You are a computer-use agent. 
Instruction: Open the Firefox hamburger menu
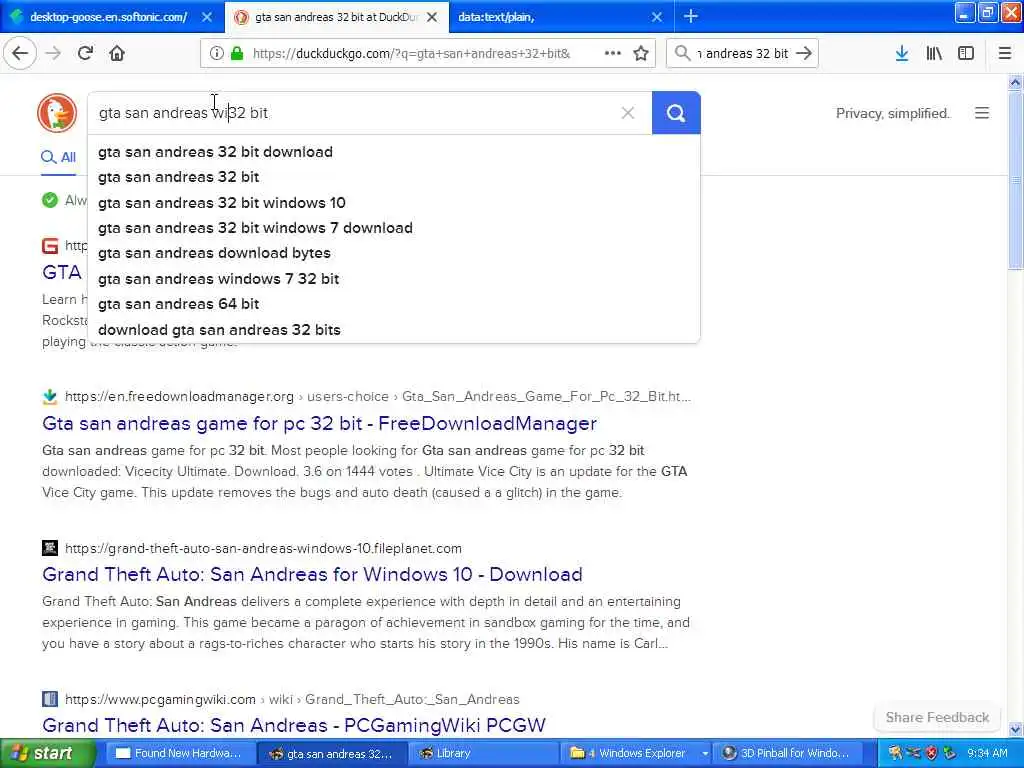1005,53
